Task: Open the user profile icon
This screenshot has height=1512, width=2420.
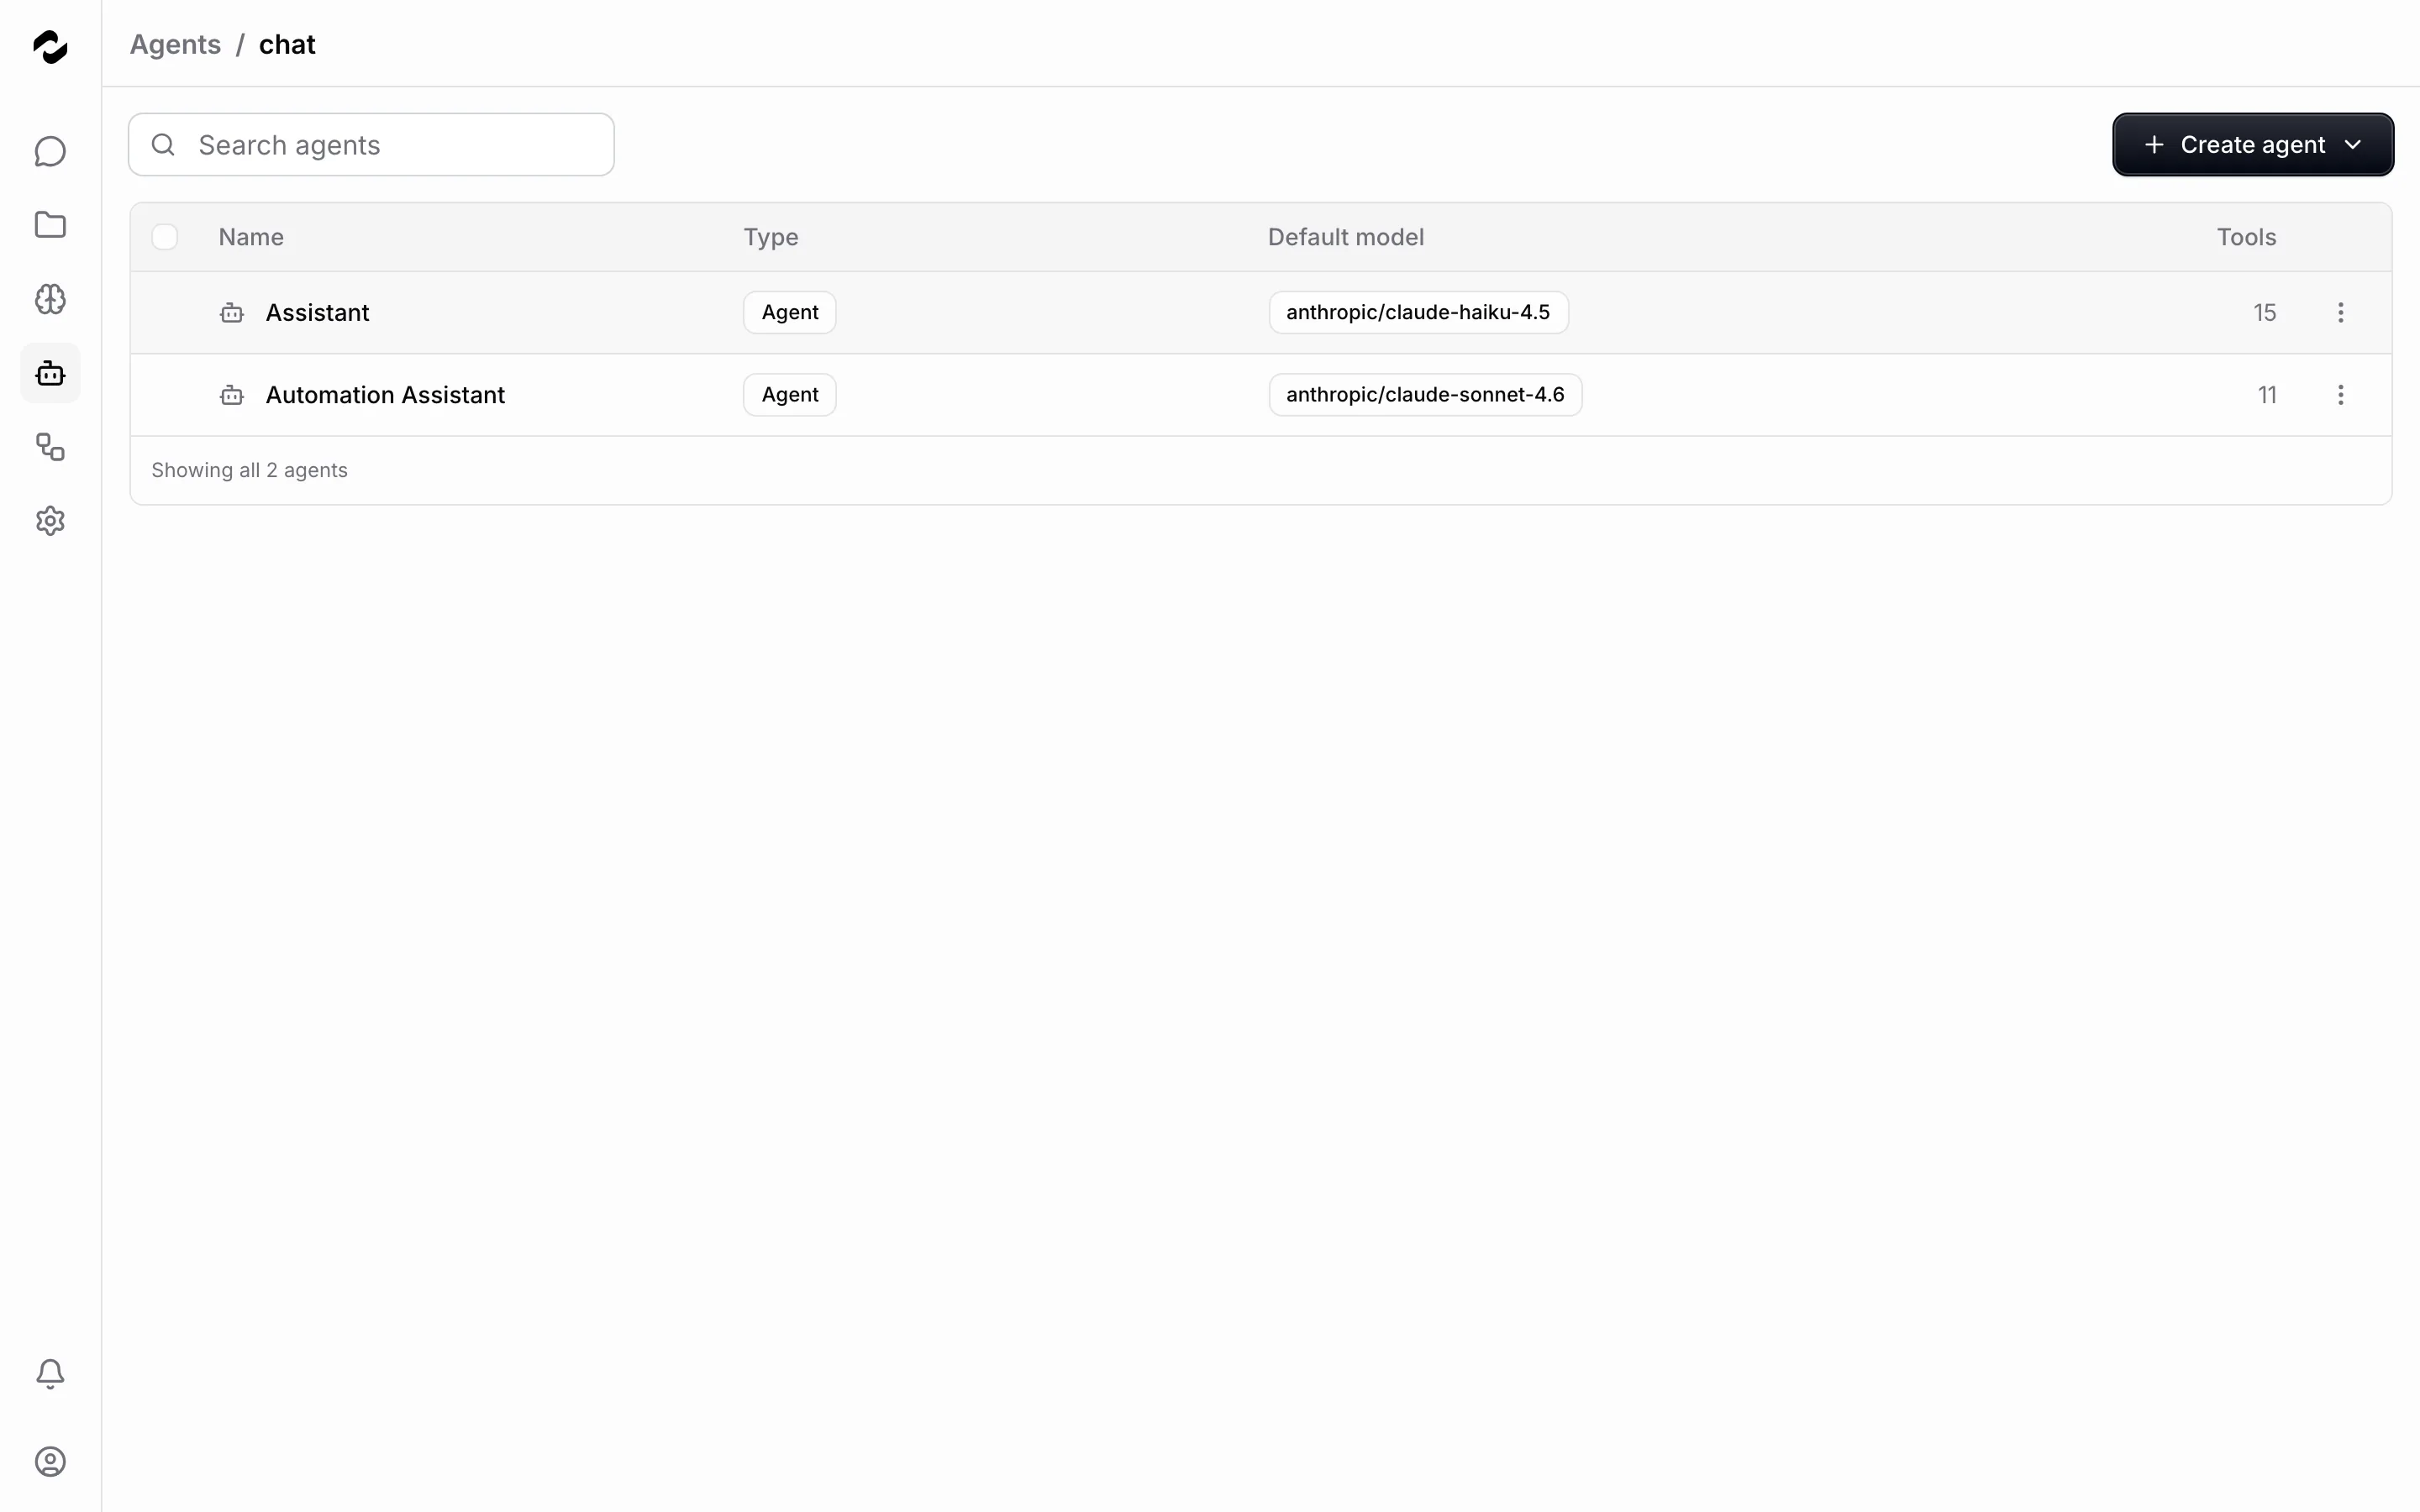Action: 50,1462
